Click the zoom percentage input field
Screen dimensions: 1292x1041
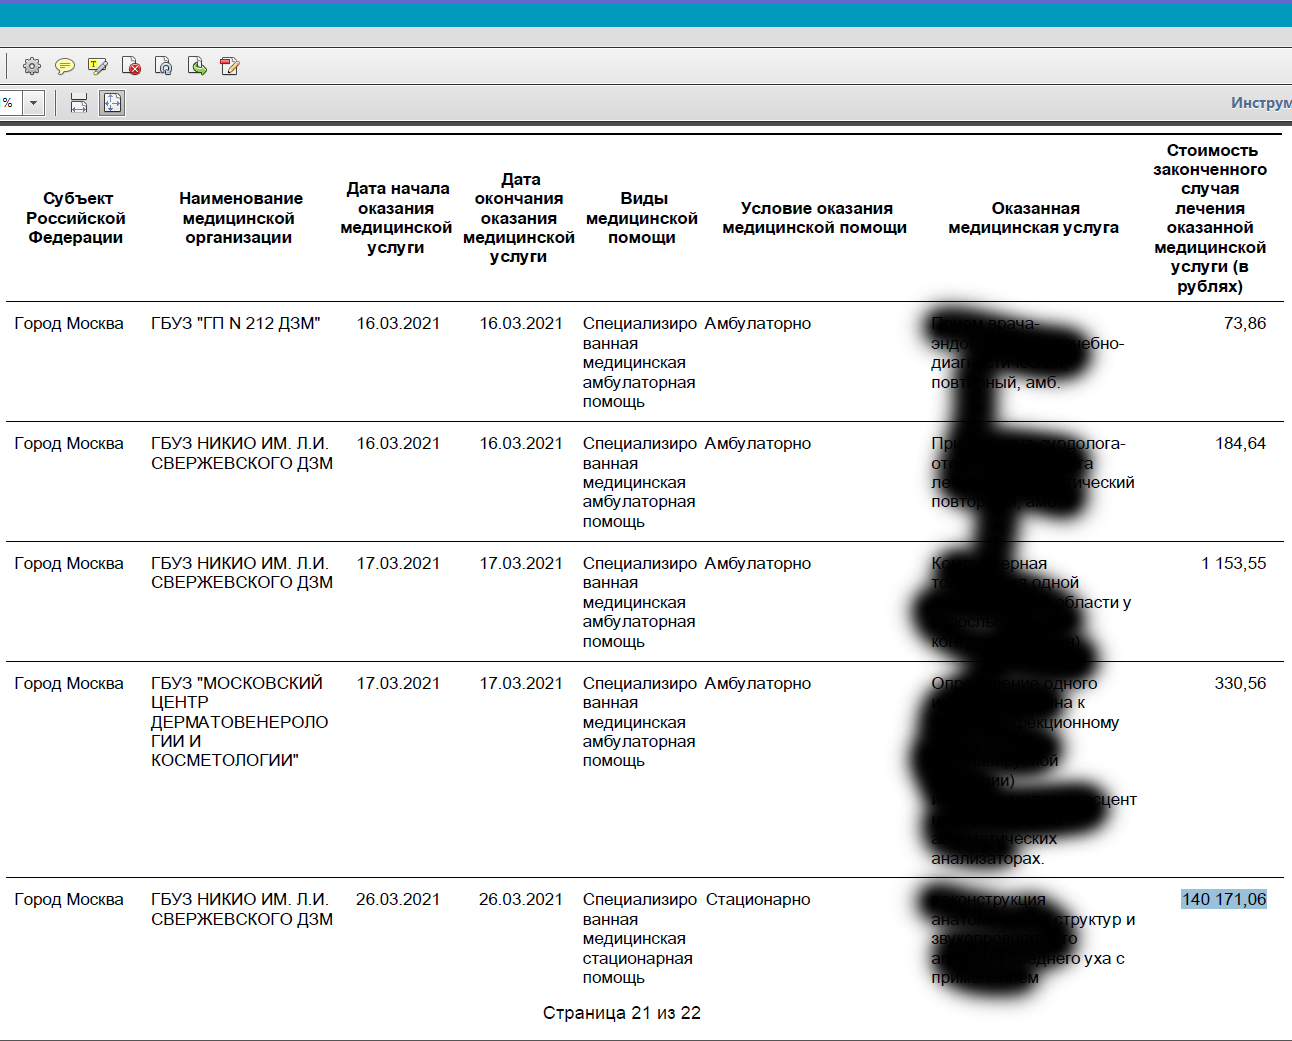(11, 103)
